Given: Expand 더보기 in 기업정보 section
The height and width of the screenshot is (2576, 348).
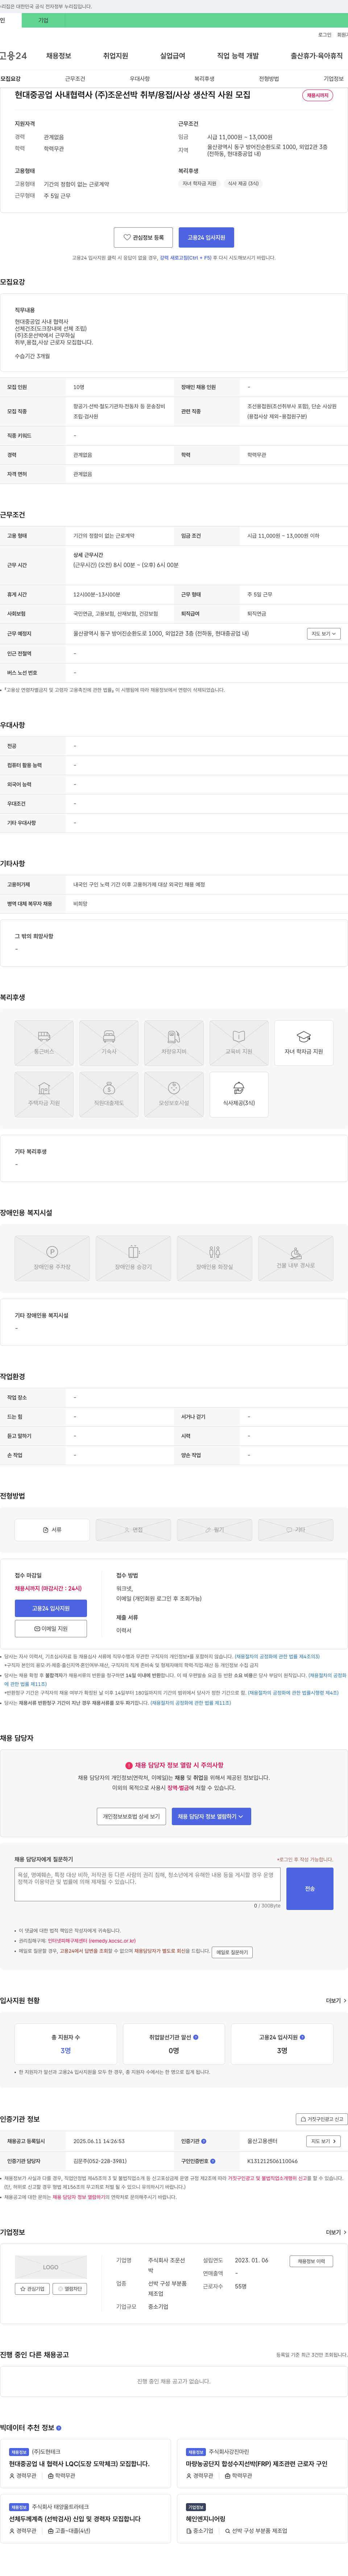Looking at the screenshot, I should tap(336, 2232).
